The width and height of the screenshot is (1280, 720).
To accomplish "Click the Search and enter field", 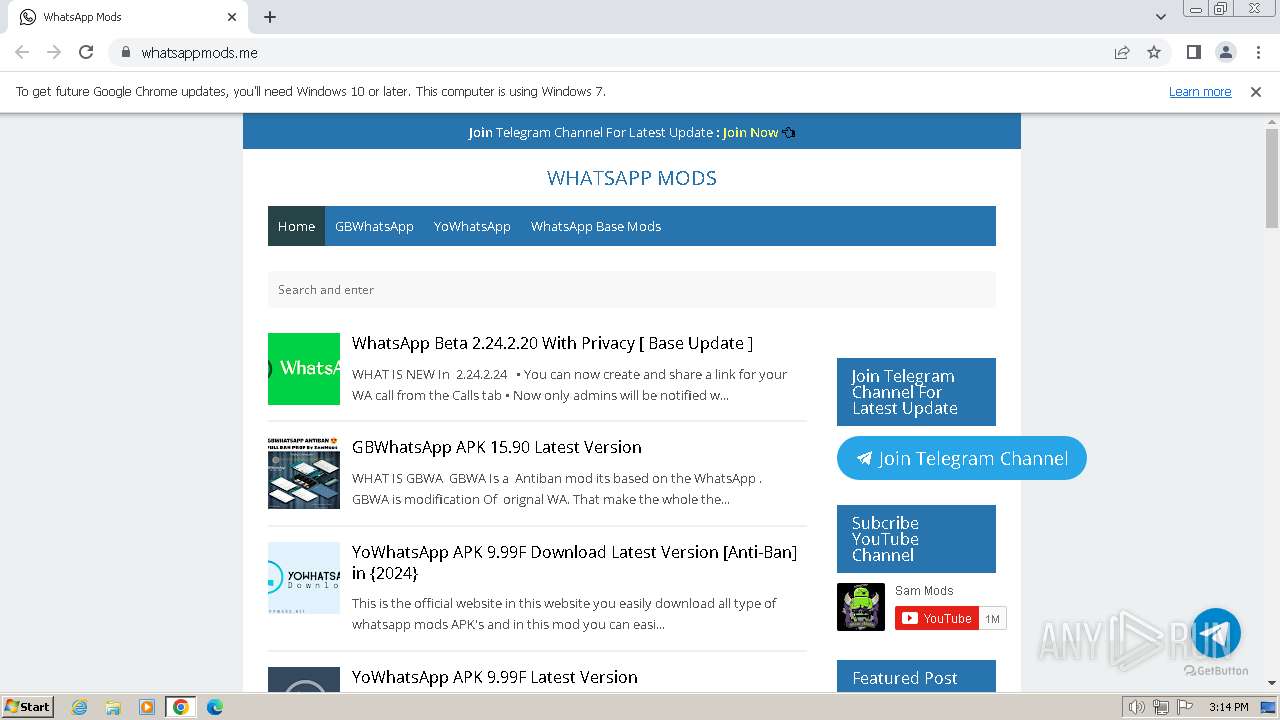I will point(632,290).
